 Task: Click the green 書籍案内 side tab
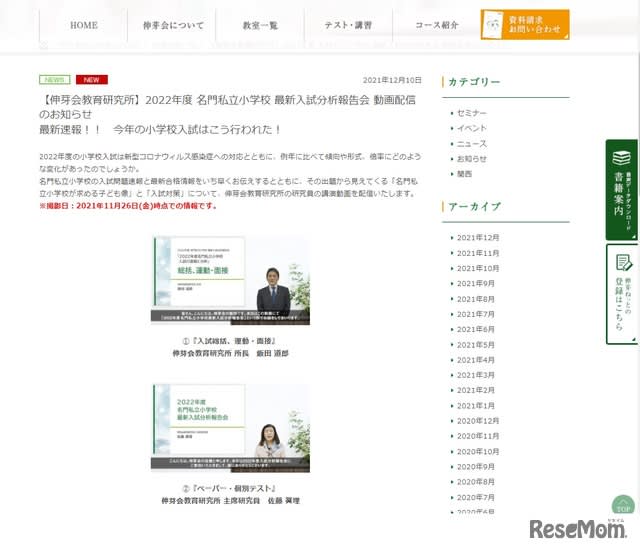(x=622, y=190)
